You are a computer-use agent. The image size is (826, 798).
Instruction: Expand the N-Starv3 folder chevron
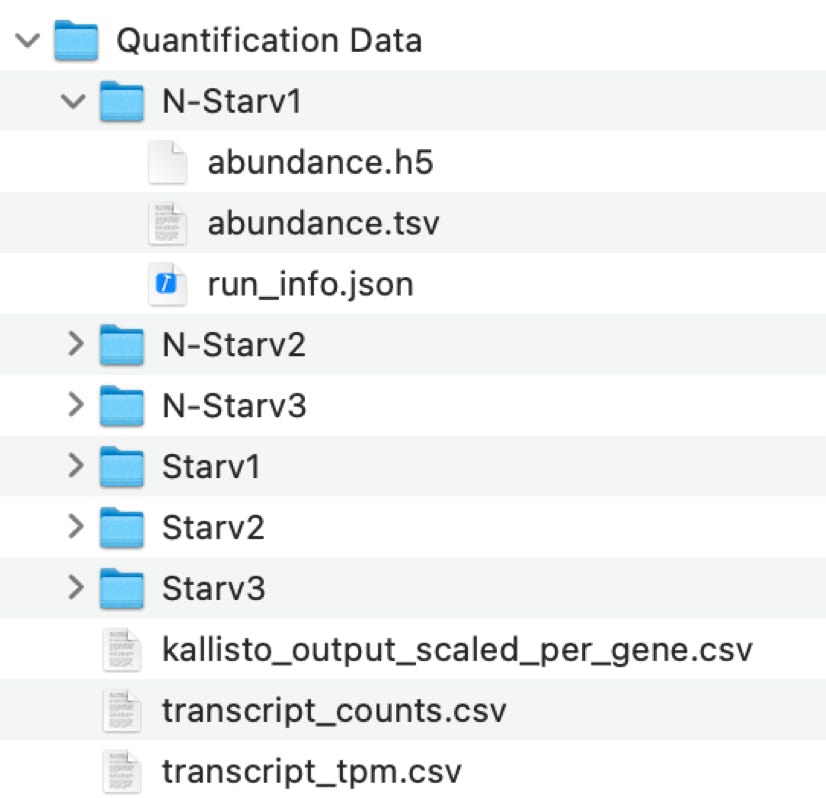[74, 405]
